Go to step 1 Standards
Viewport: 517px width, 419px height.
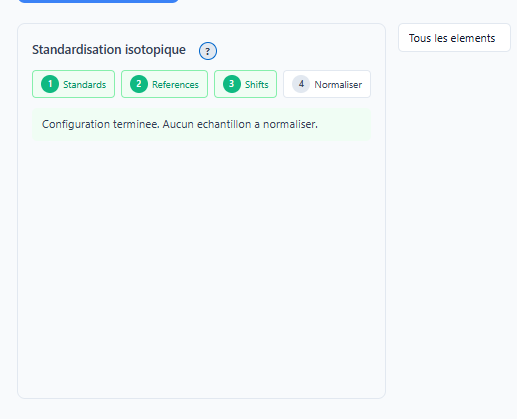point(73,84)
